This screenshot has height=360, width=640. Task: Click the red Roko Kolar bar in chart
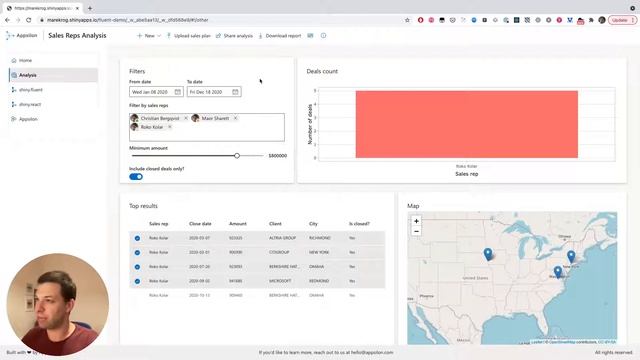467,124
